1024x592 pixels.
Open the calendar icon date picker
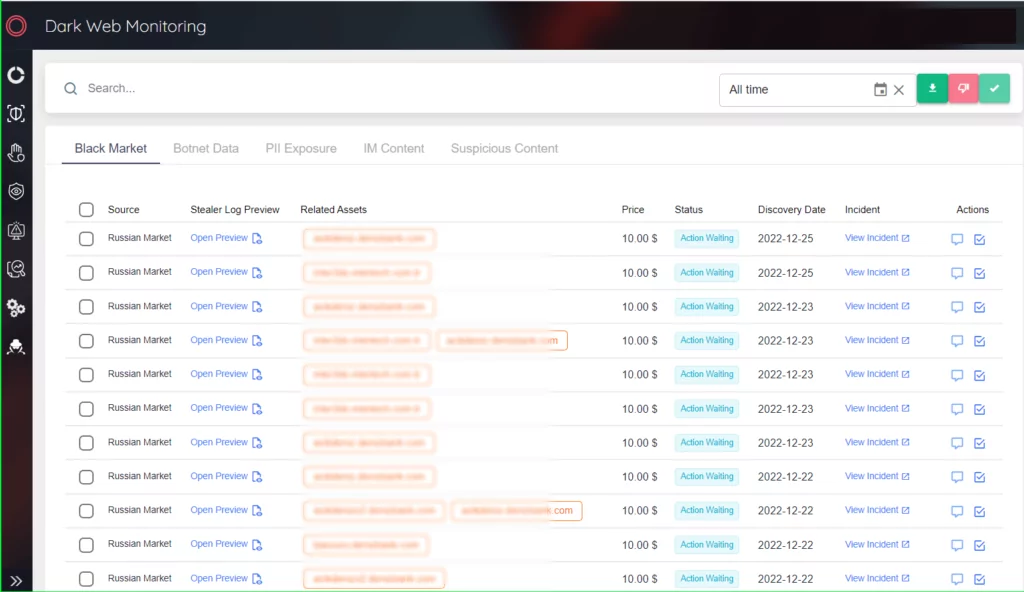880,90
